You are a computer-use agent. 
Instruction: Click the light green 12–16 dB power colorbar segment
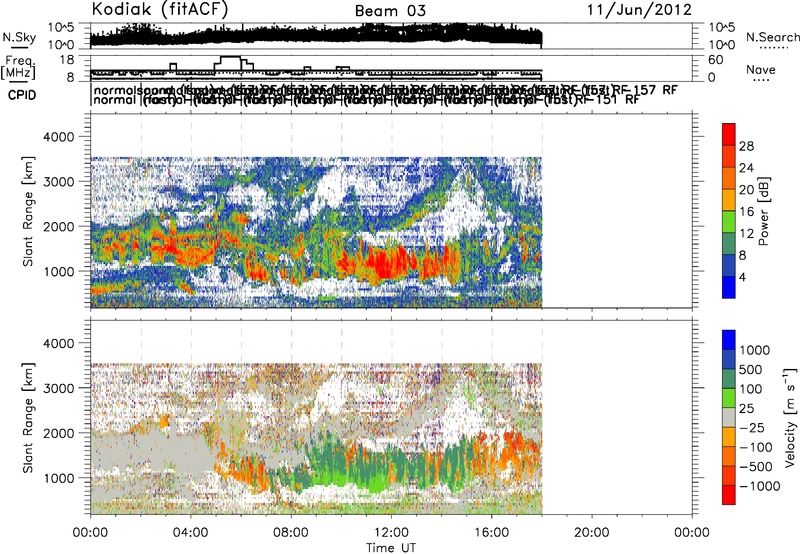[729, 222]
